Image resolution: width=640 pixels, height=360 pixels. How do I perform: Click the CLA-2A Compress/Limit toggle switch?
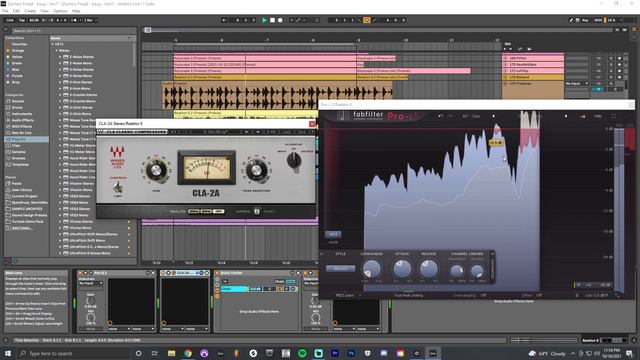118,187
